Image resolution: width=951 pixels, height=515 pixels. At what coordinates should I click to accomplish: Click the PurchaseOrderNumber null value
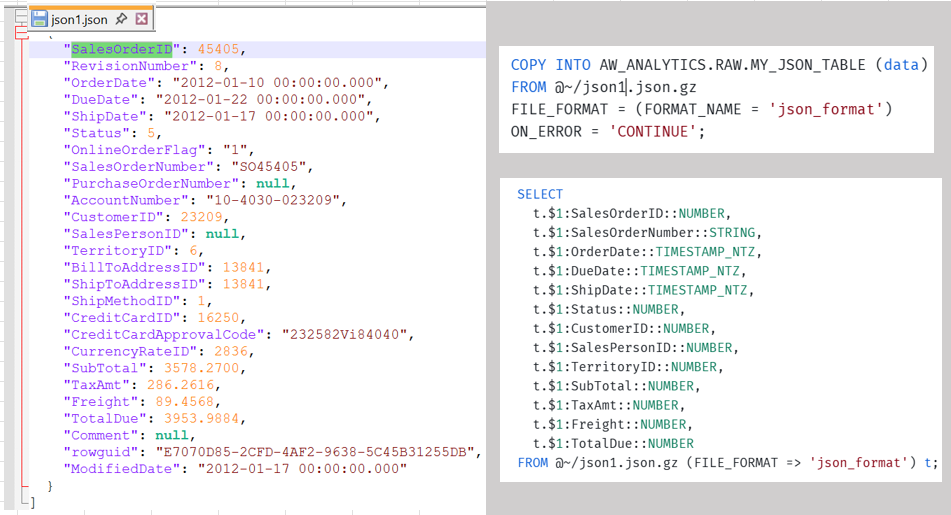(272, 183)
